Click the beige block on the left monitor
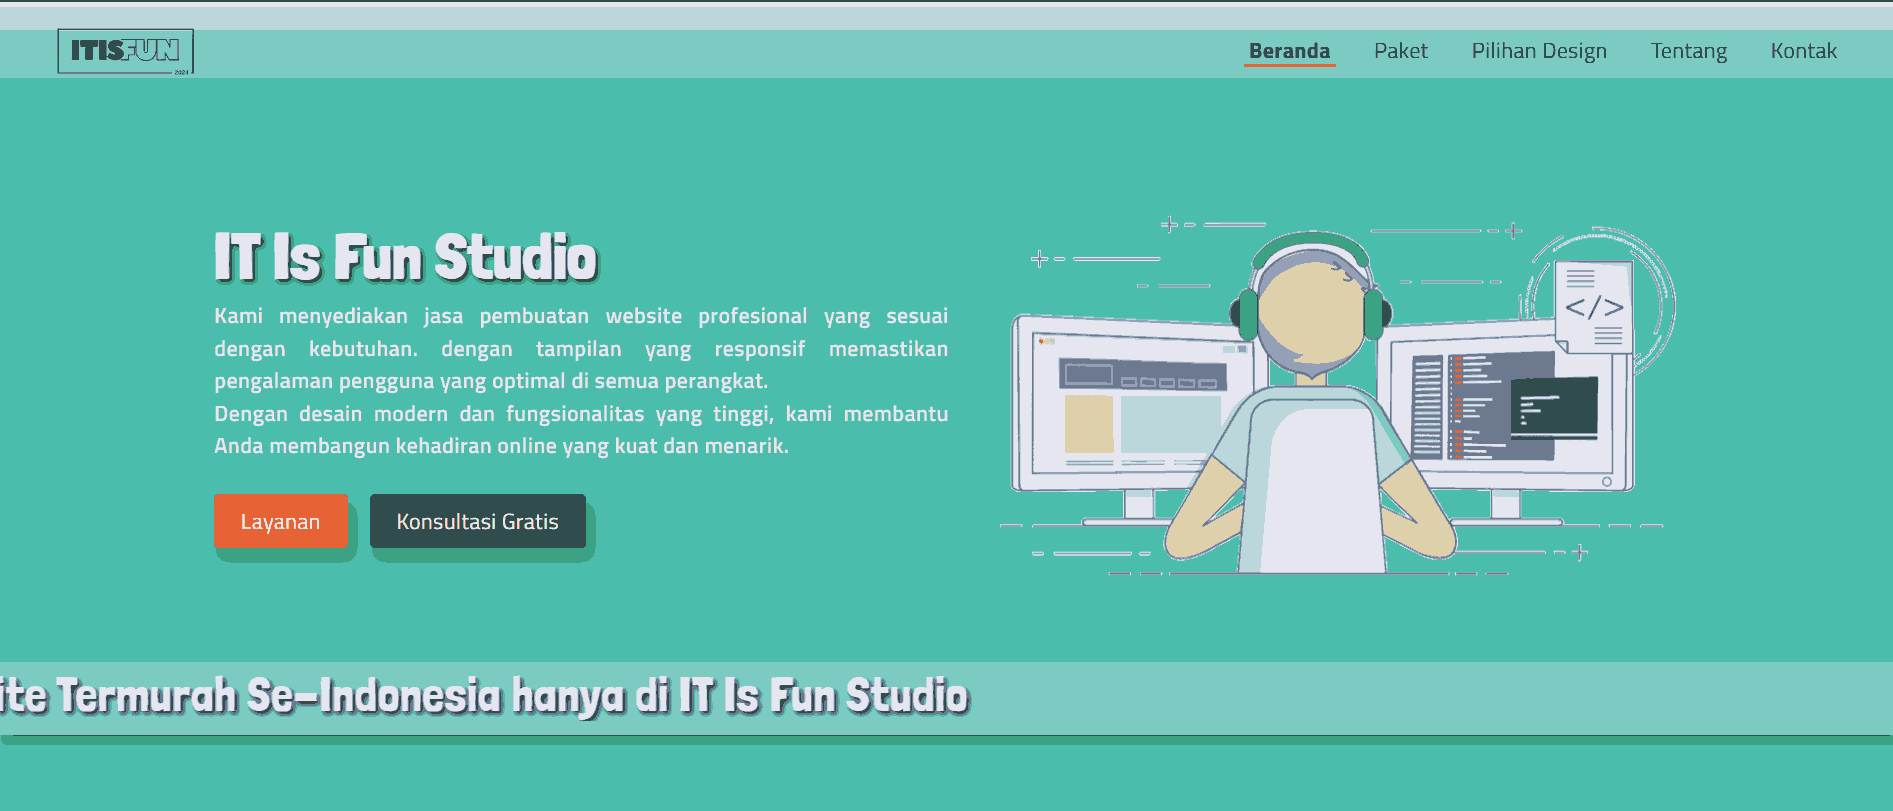 [1088, 423]
